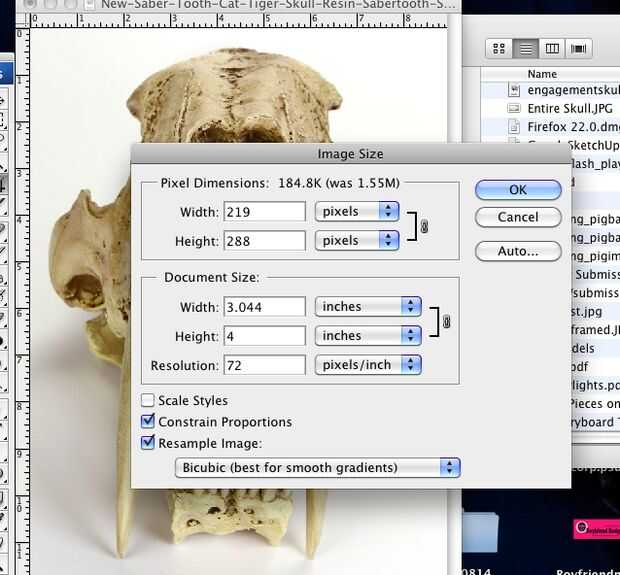Open the document Width inches dropdown

[368, 306]
